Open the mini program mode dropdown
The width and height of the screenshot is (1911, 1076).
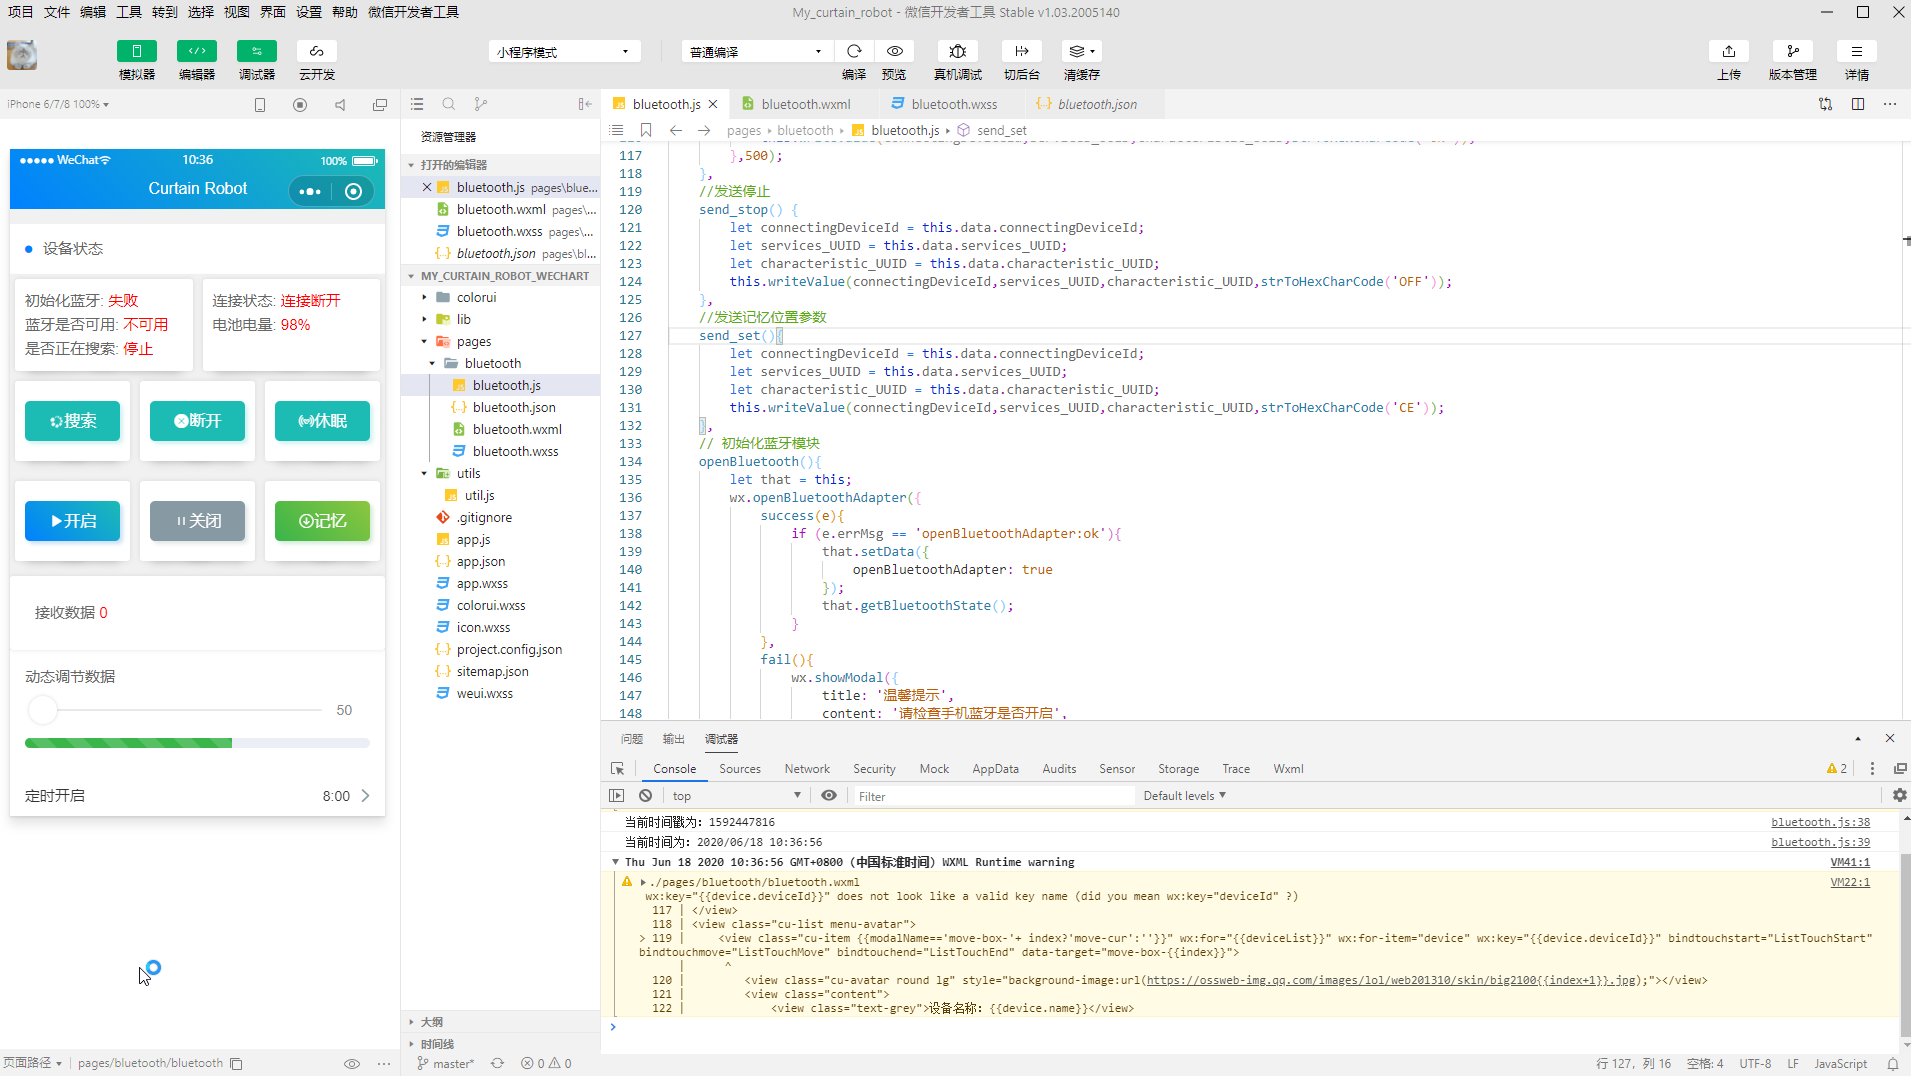pos(564,52)
